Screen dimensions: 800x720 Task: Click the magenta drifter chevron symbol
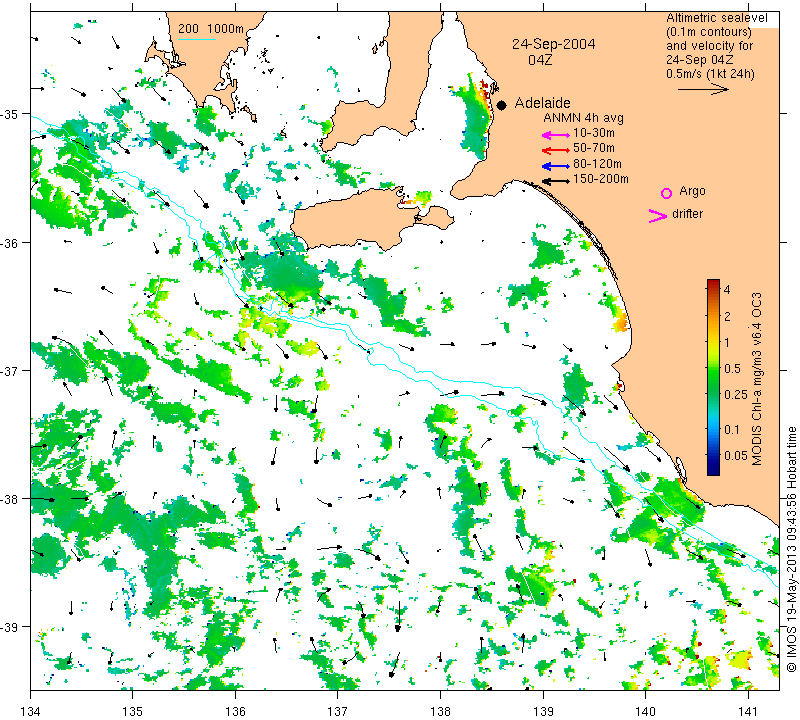pos(658,216)
